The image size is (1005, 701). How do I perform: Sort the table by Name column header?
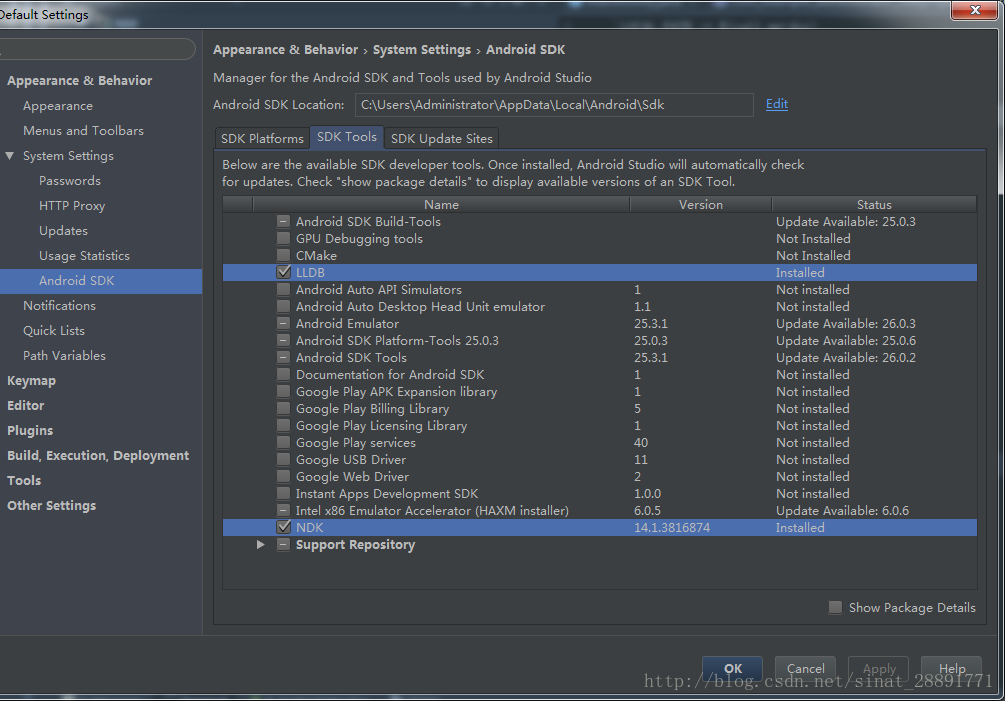[x=441, y=204]
